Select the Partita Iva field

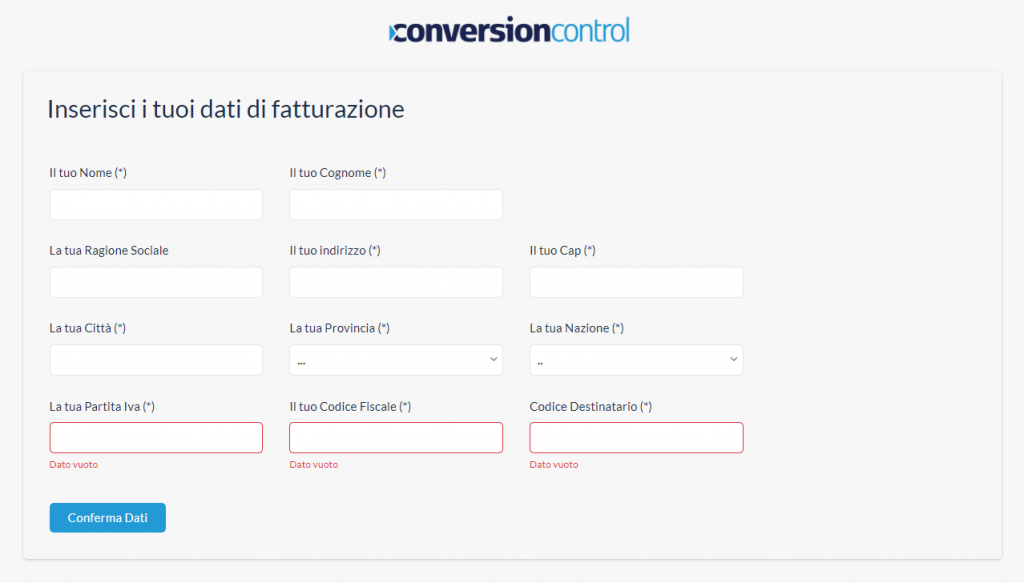tap(156, 437)
